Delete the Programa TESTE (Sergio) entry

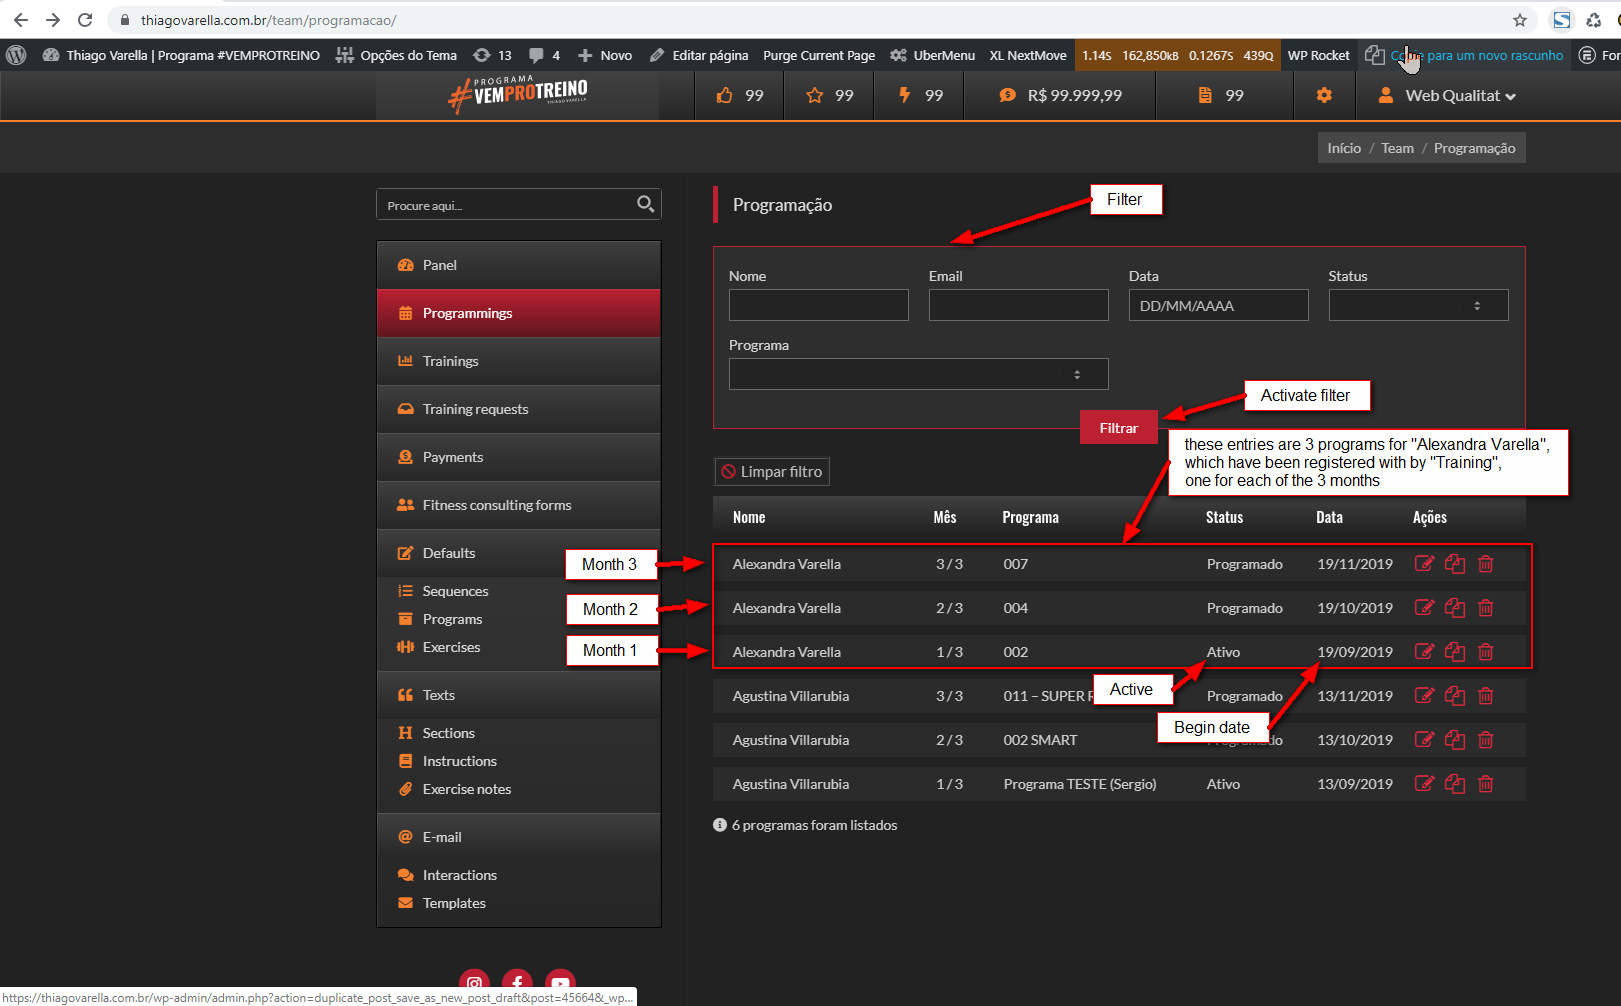pyautogui.click(x=1486, y=784)
